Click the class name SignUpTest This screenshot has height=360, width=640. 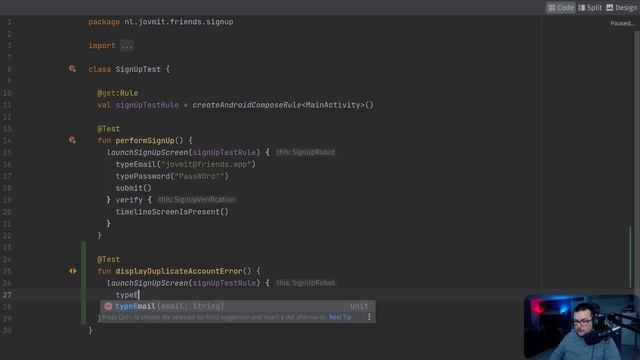pos(138,69)
